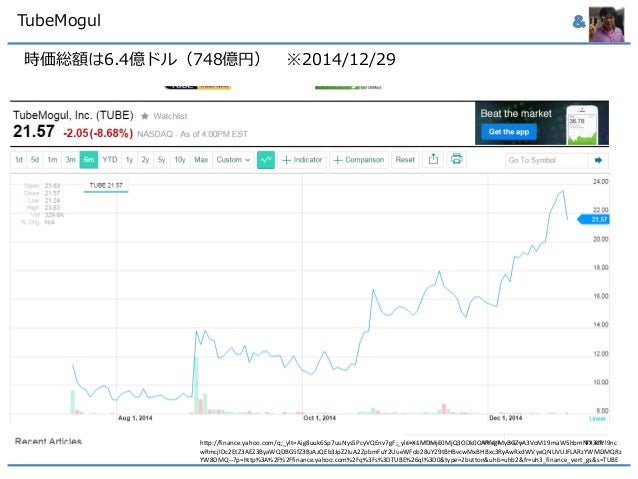Click the TUBE 21.57 legend label
Viewport: 638px width, 479px height.
(106, 186)
